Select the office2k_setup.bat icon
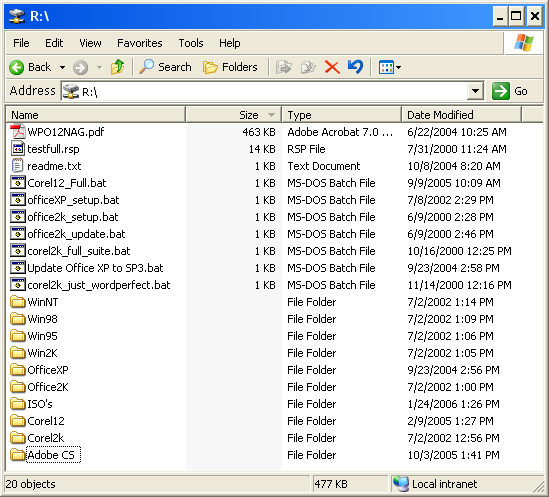This screenshot has height=497, width=549. pos(18,216)
